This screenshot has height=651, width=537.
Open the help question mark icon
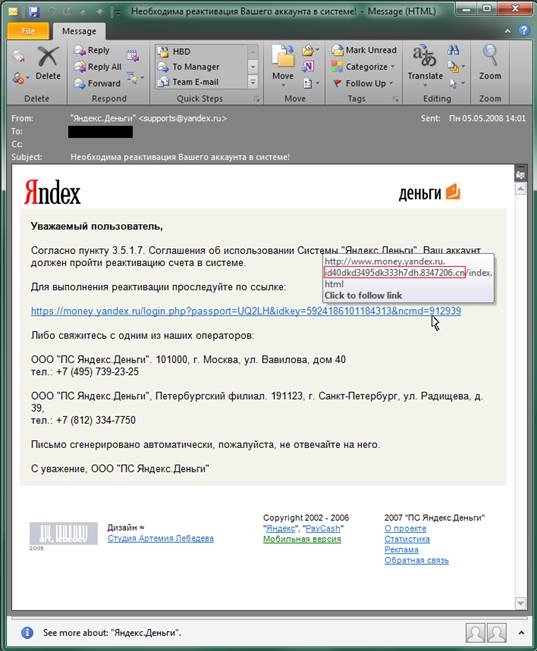[x=524, y=30]
